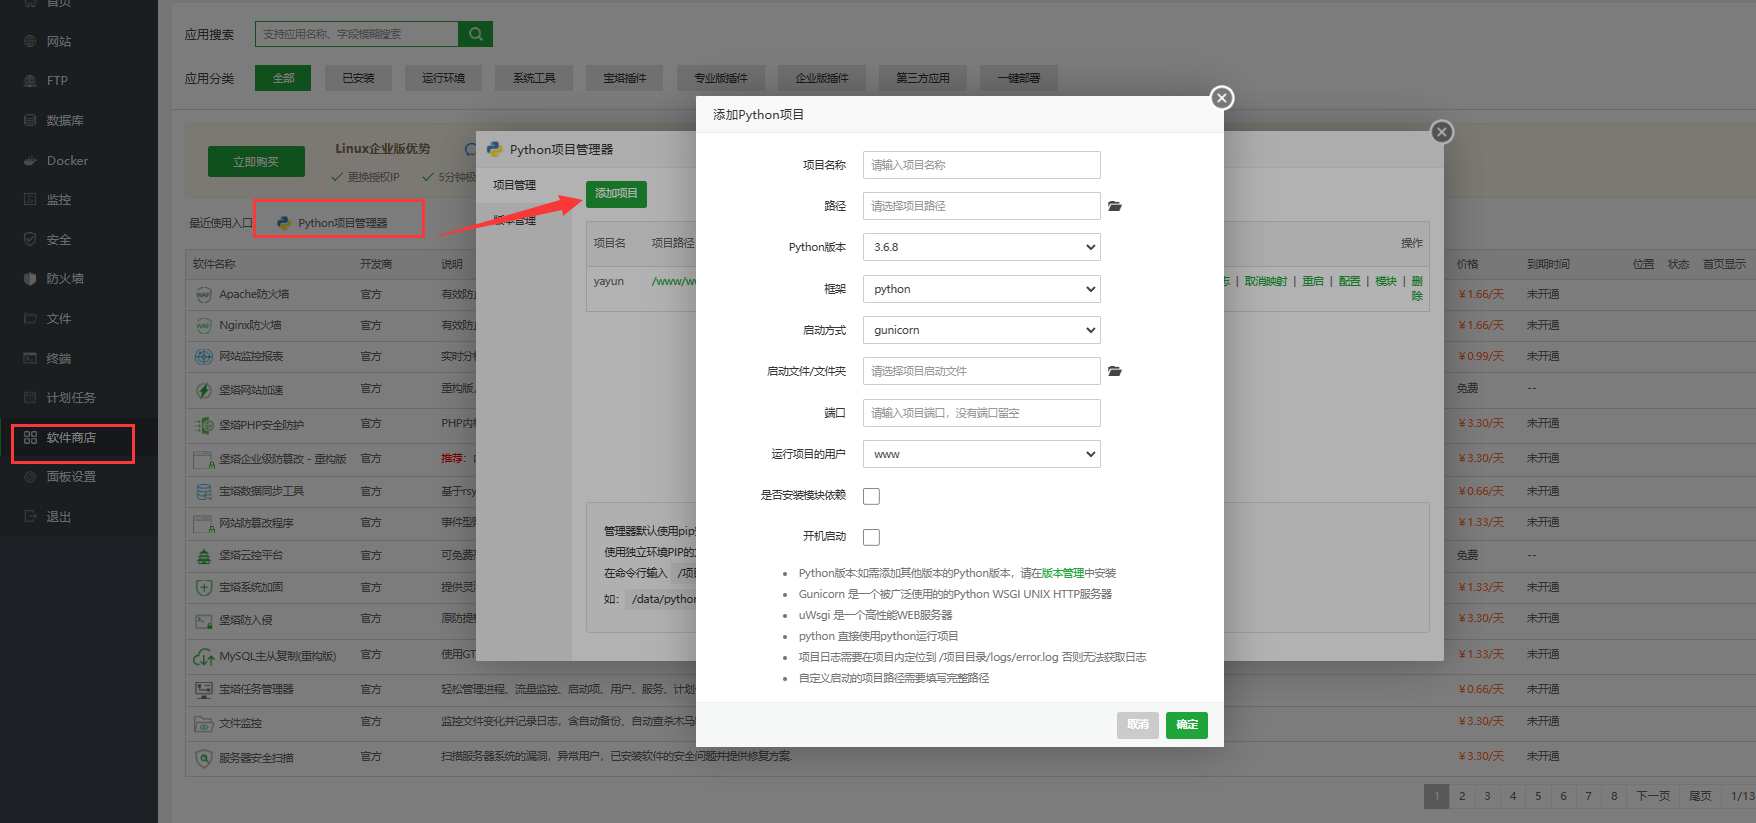The image size is (1756, 823).
Task: Switch to the 已安装 category tab
Action: tap(358, 78)
